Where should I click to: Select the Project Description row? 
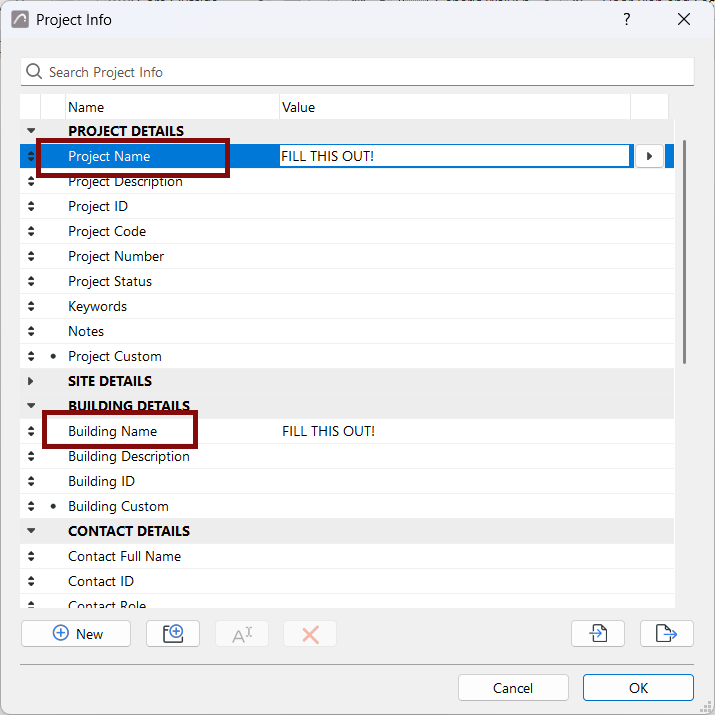(347, 181)
